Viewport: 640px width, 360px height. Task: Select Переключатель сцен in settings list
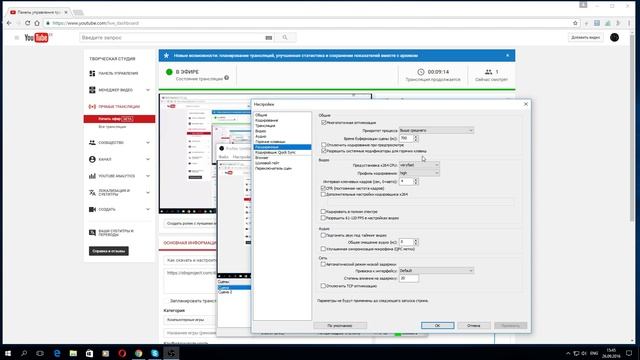(273, 168)
